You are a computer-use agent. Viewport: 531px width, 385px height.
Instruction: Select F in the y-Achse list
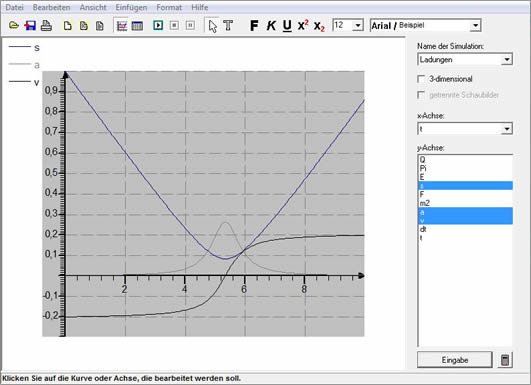point(465,194)
